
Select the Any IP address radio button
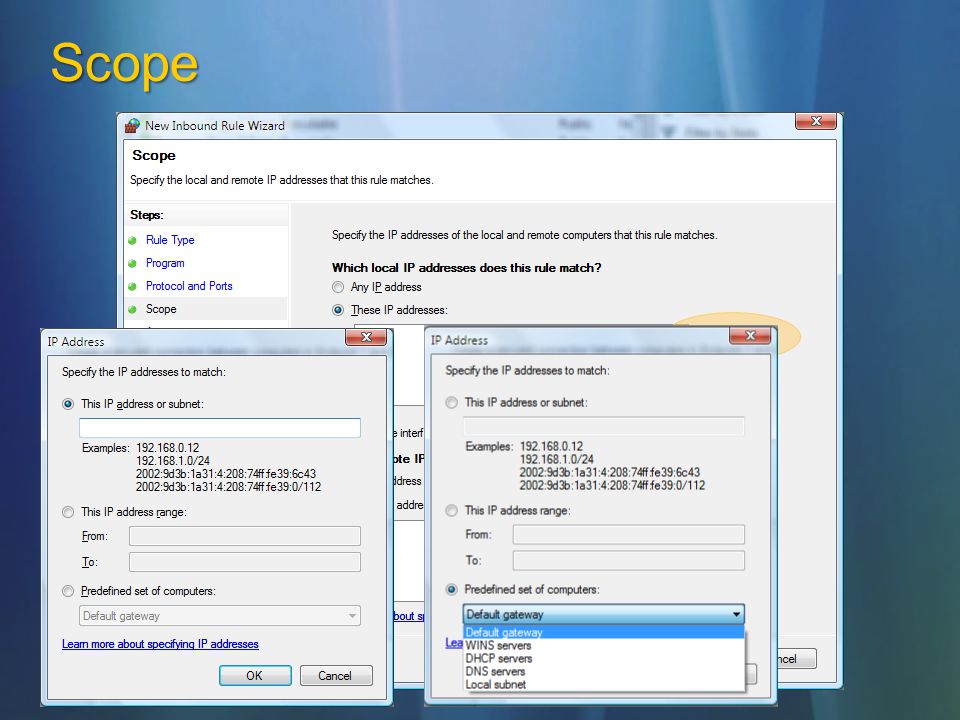point(338,287)
